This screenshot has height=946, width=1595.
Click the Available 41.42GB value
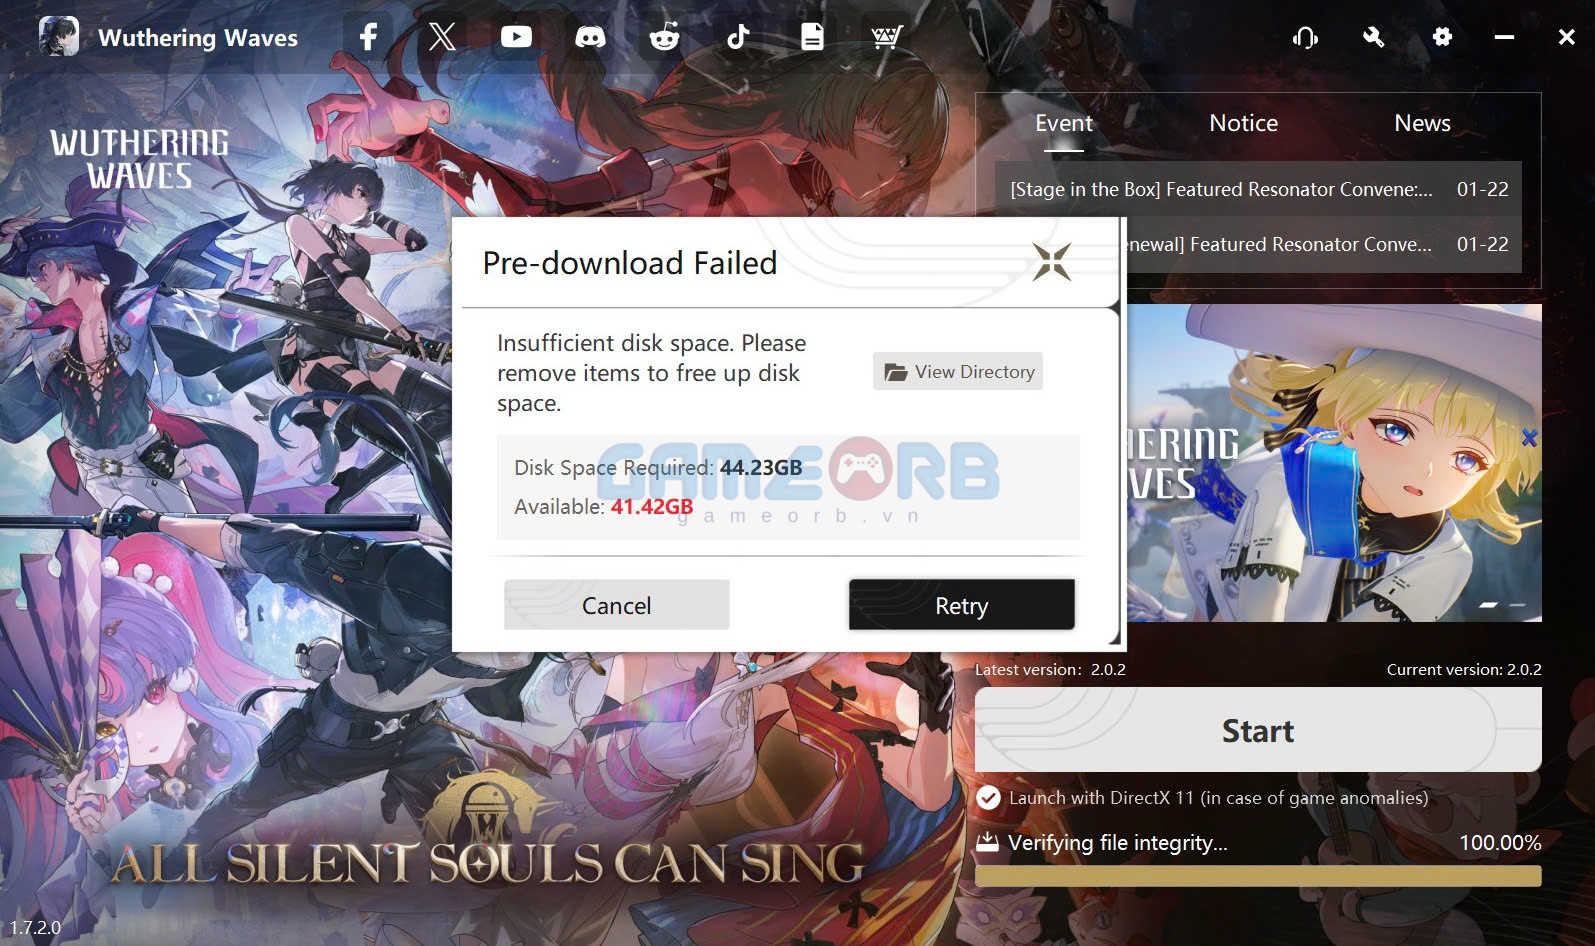pos(652,506)
